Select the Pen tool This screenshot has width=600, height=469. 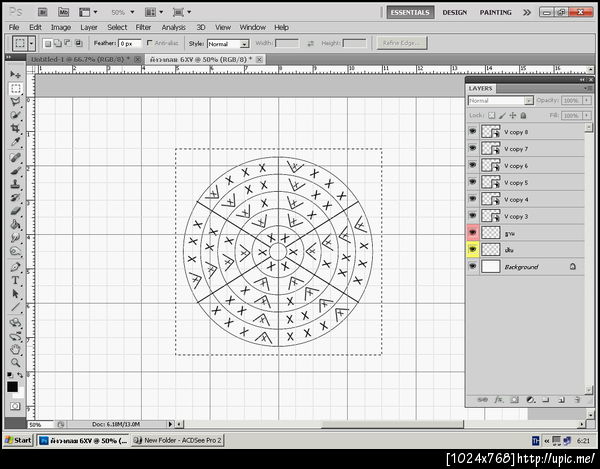pyautogui.click(x=15, y=267)
